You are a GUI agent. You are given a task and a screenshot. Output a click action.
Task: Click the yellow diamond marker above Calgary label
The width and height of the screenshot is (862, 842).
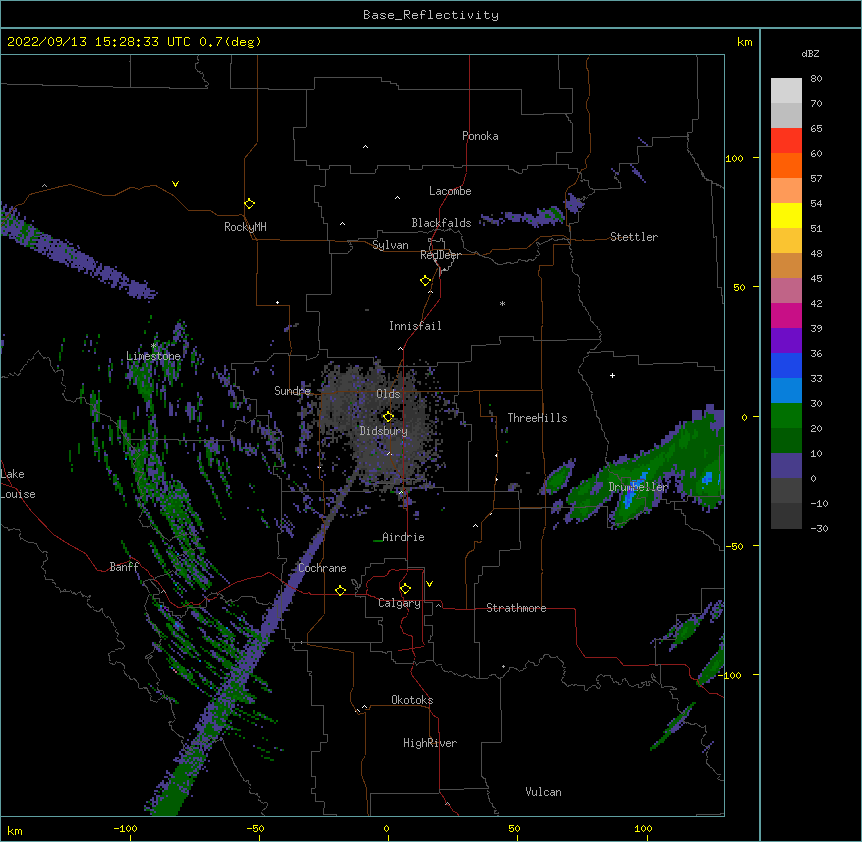(x=405, y=589)
